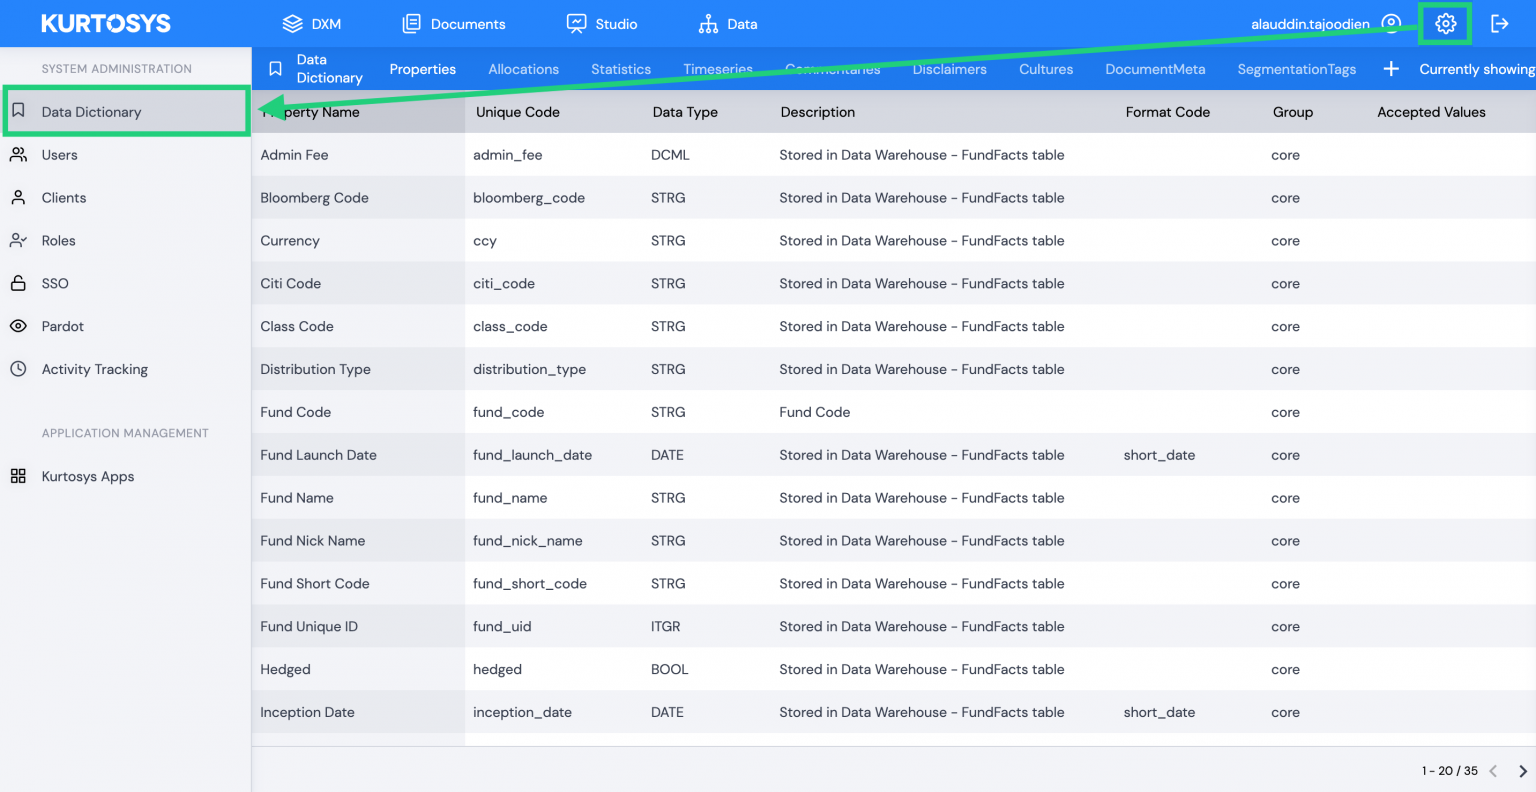
Task: Open the Currently showing filter dropdown
Action: click(1477, 69)
